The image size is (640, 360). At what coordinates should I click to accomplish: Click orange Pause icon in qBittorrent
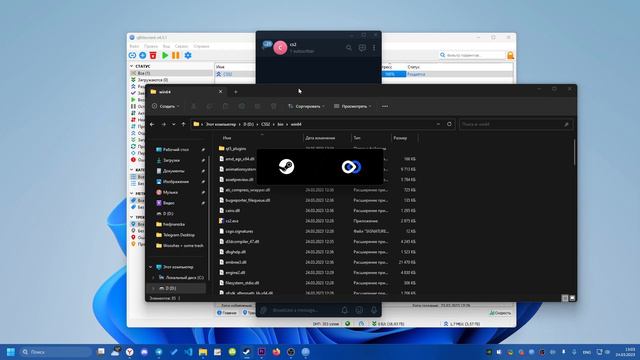pyautogui.click(x=176, y=55)
